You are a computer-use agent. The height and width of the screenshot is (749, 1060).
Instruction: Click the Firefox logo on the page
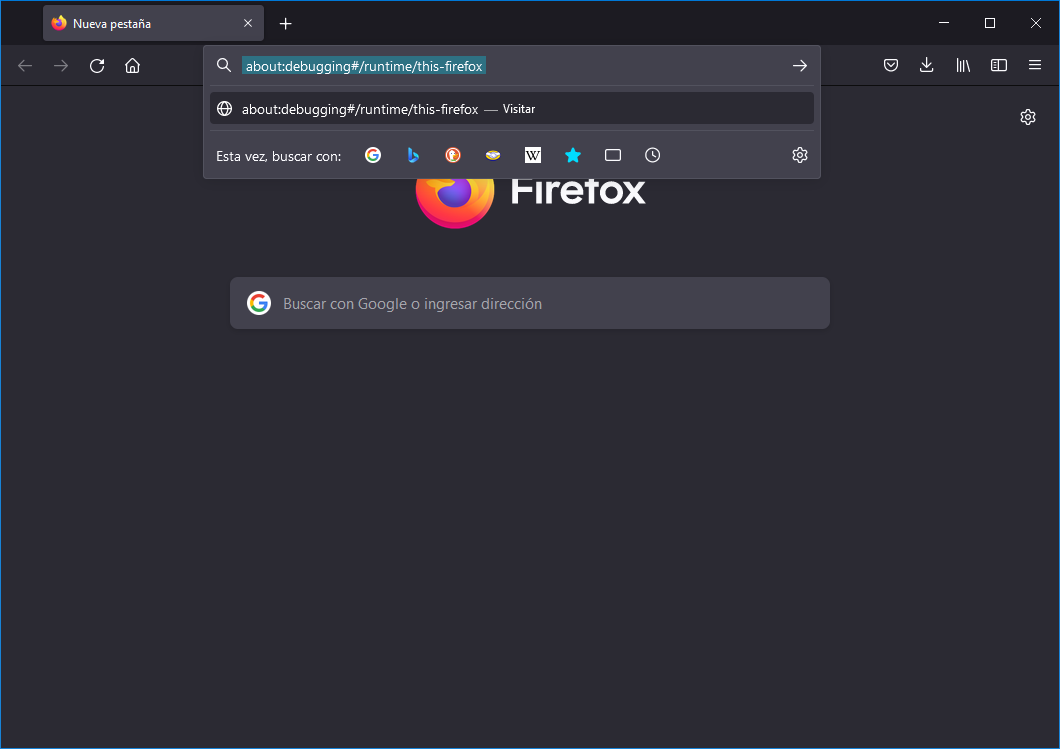tap(455, 203)
